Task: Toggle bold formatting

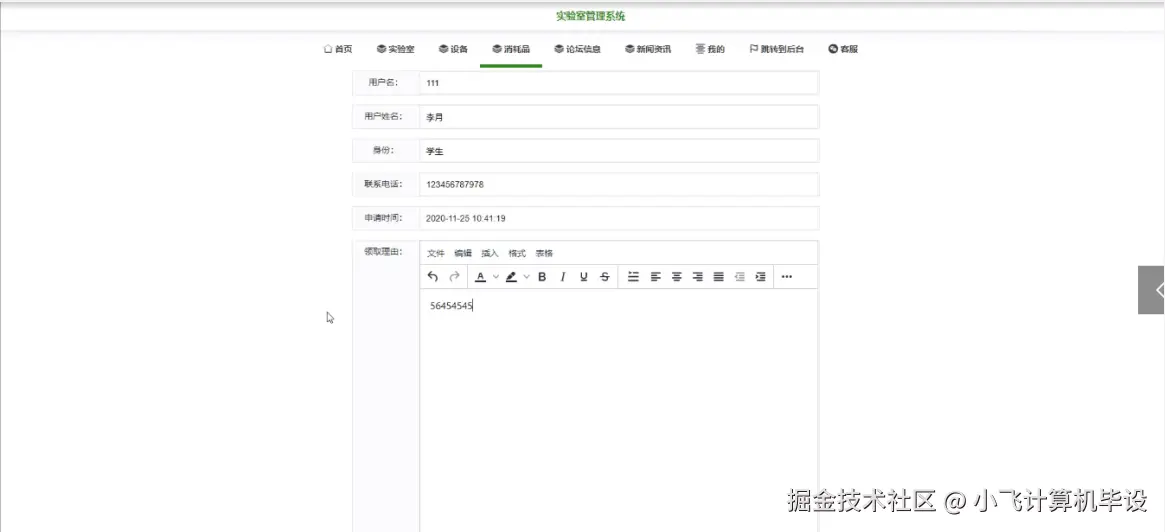Action: pyautogui.click(x=542, y=276)
